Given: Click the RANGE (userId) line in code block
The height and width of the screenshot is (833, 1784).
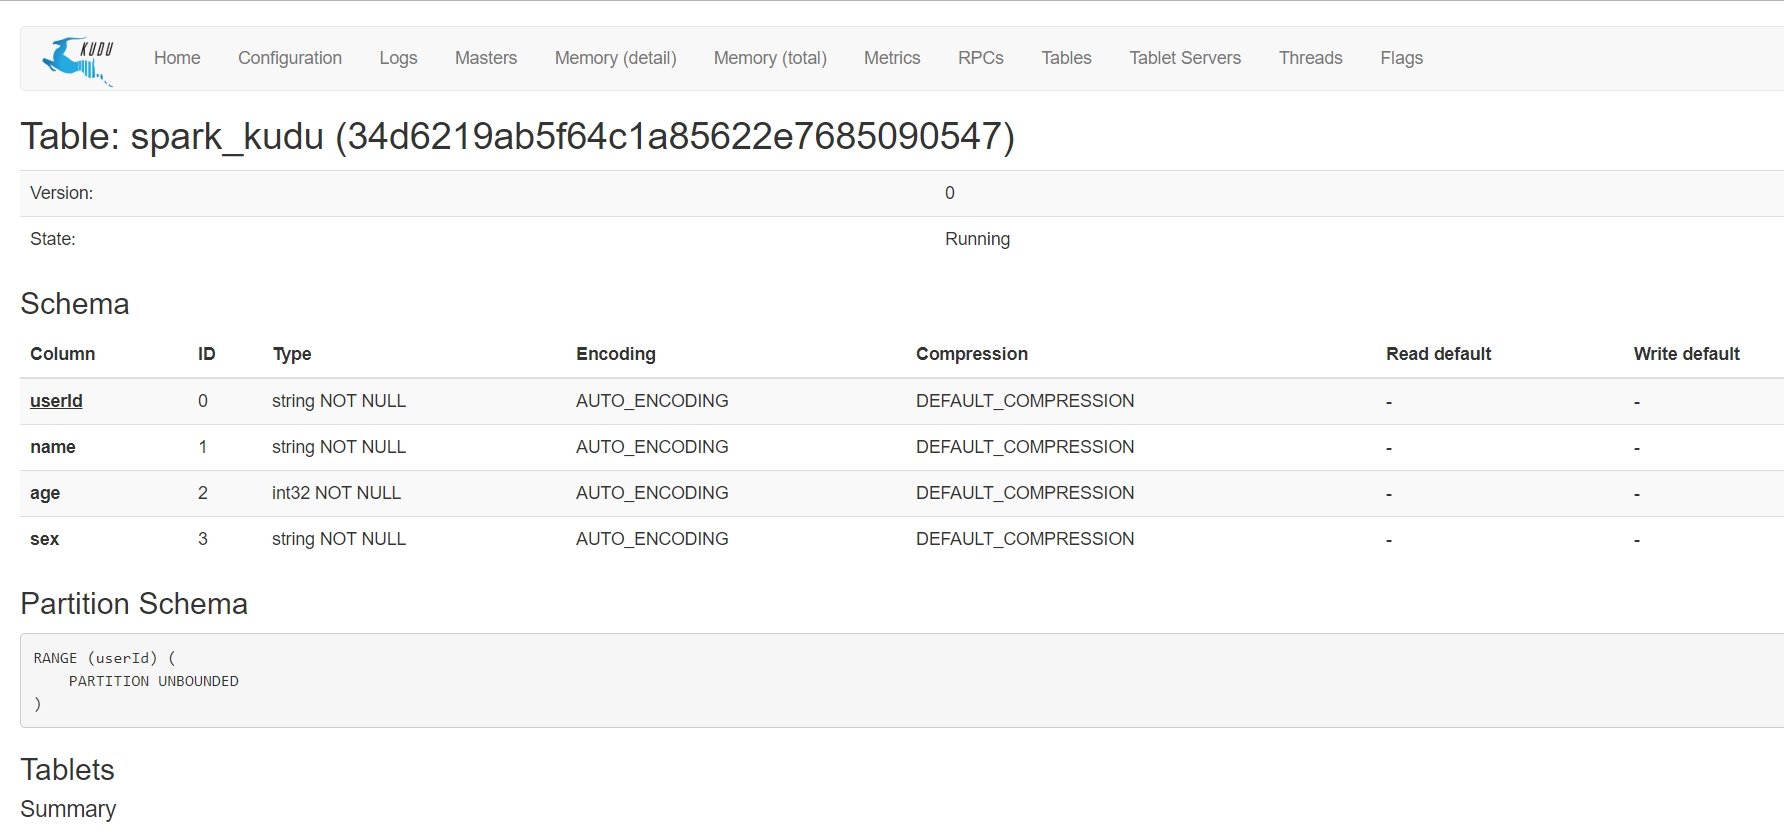Looking at the screenshot, I should click(x=104, y=658).
